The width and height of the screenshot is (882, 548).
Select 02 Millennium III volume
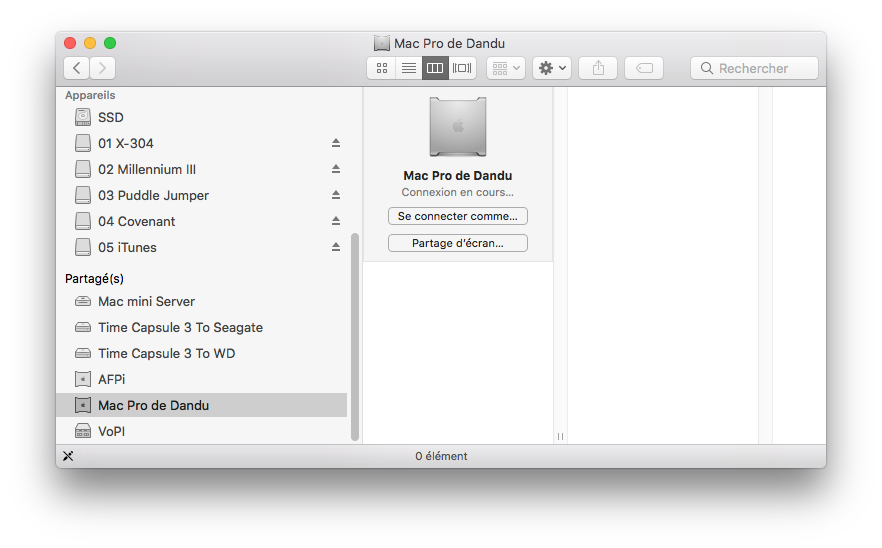[x=201, y=169]
